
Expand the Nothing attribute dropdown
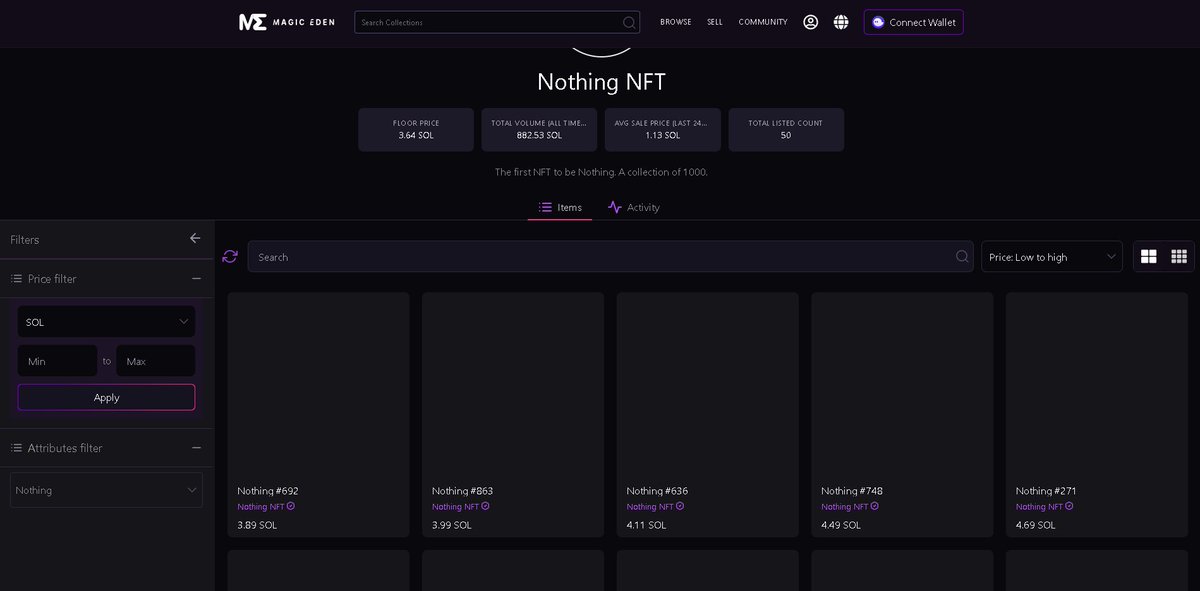pyautogui.click(x=106, y=490)
